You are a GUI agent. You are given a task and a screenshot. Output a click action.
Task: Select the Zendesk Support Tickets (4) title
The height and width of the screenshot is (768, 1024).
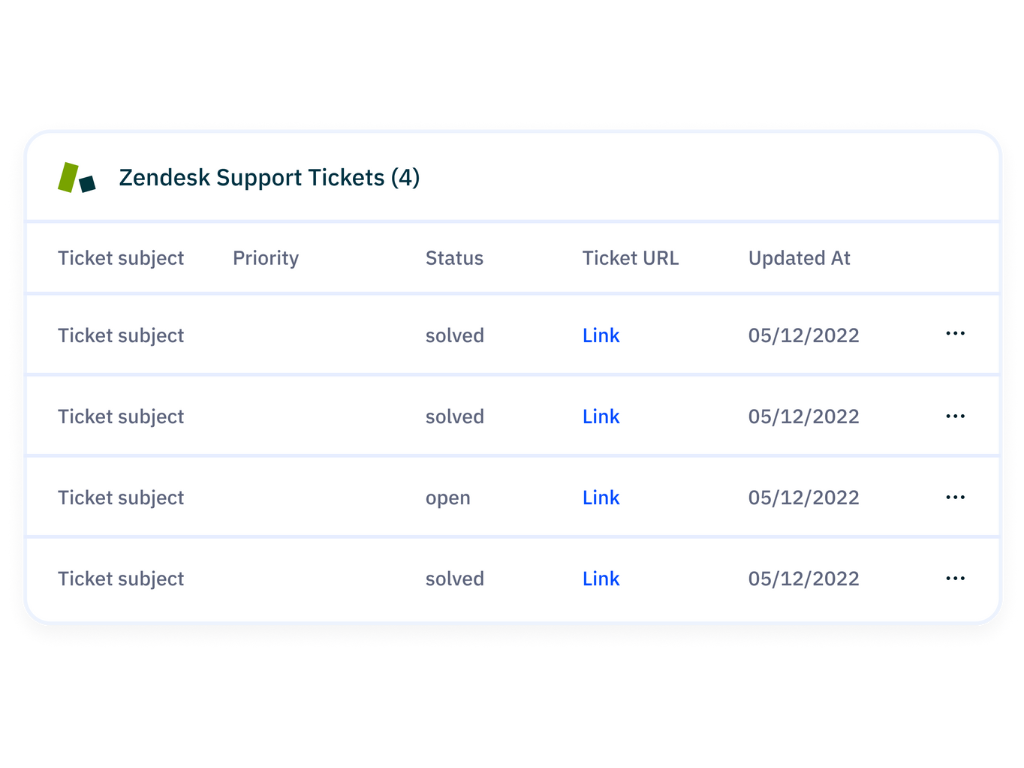click(x=269, y=178)
